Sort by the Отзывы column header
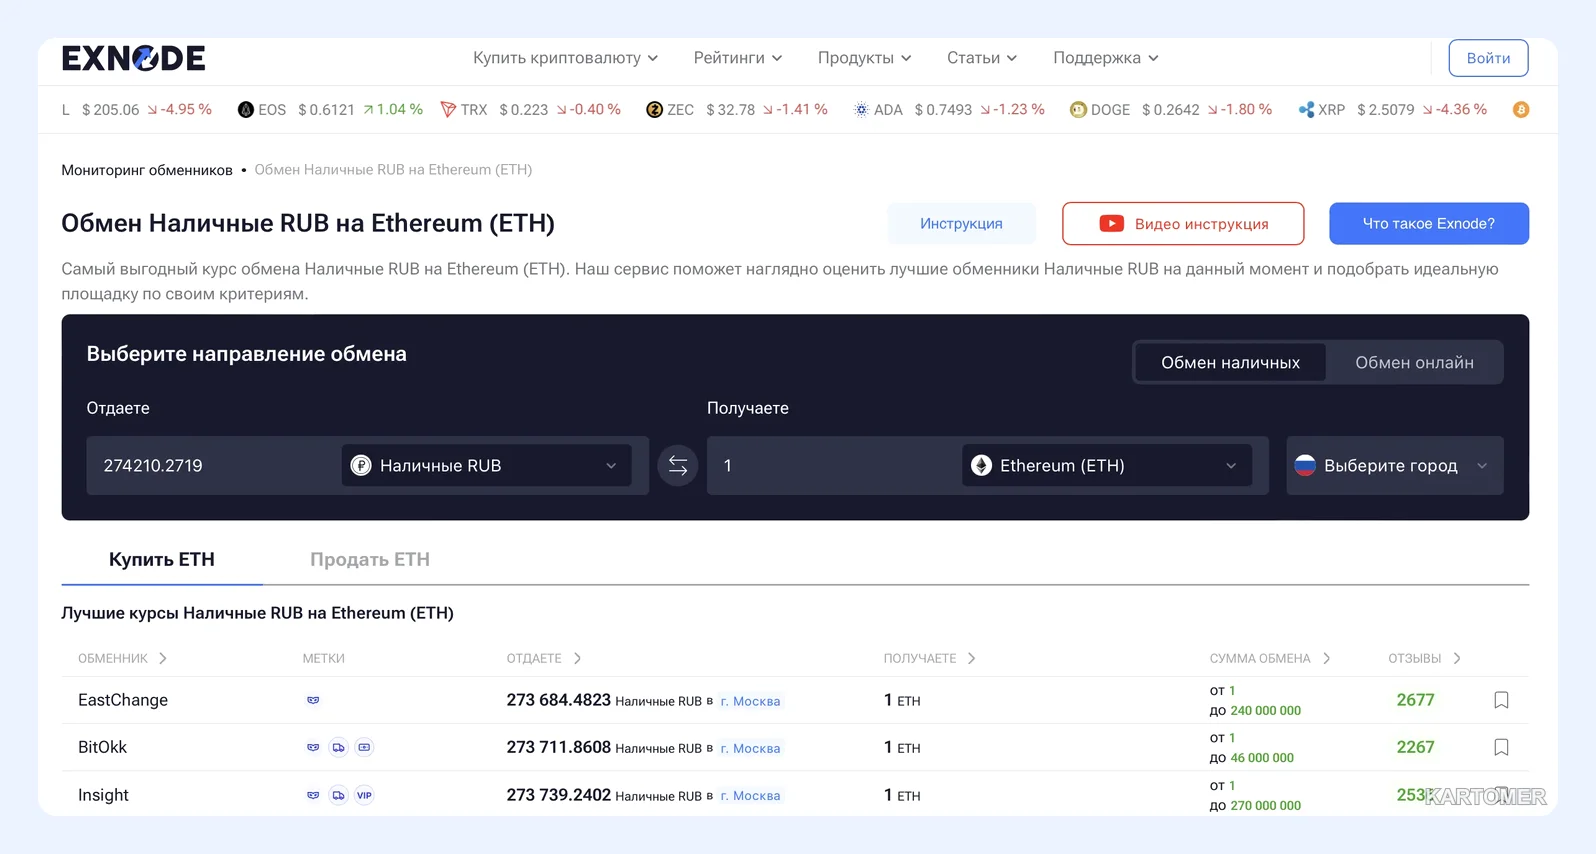This screenshot has width=1596, height=854. 1424,658
